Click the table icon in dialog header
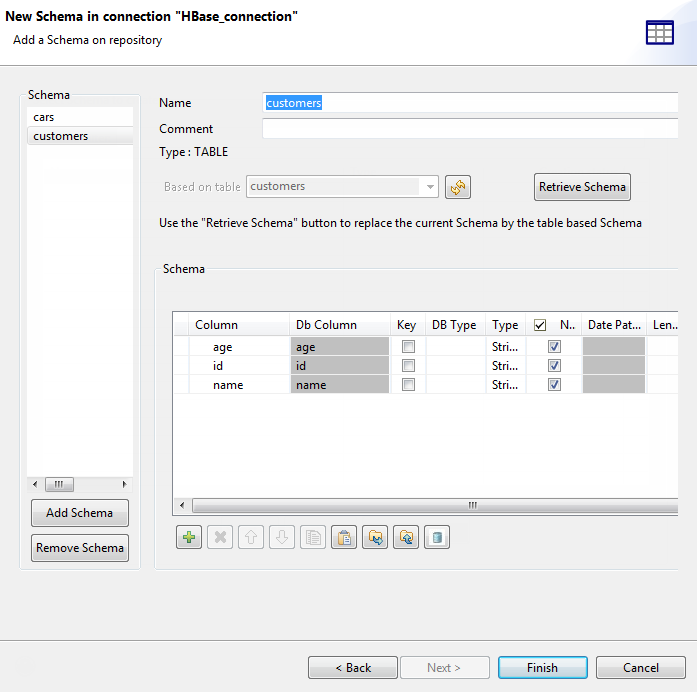The image size is (697, 692). point(660,32)
